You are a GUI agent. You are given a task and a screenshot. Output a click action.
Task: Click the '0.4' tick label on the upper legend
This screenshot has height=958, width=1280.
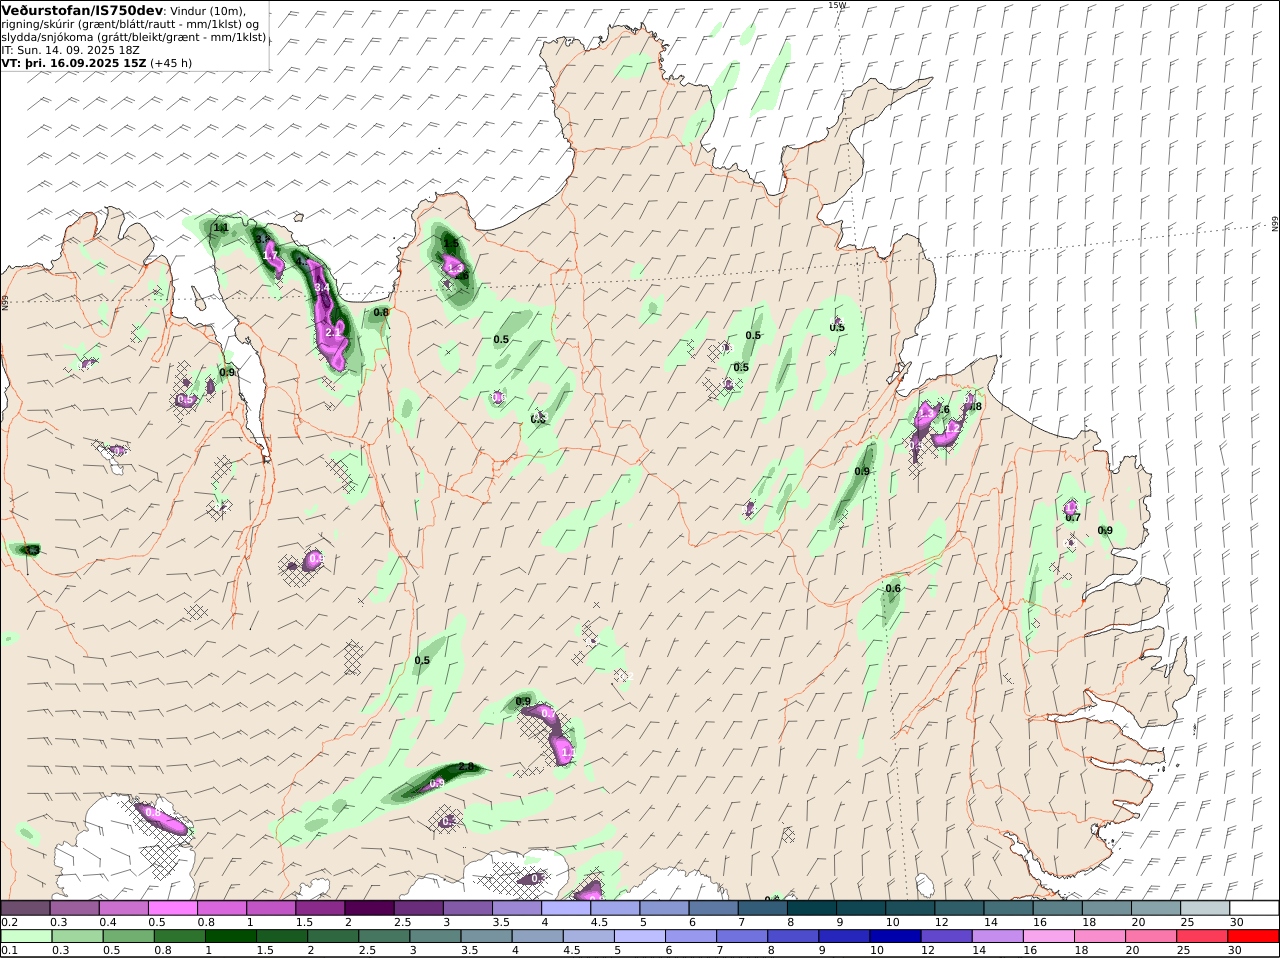pos(108,922)
